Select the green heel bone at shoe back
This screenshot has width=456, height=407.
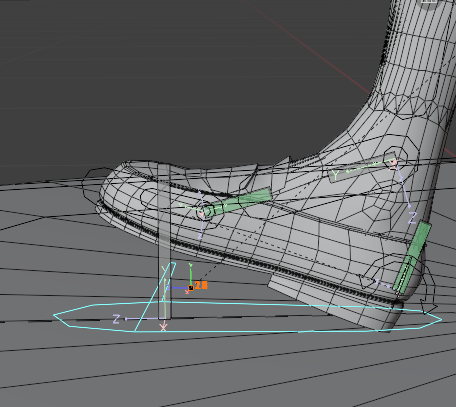click(x=412, y=258)
